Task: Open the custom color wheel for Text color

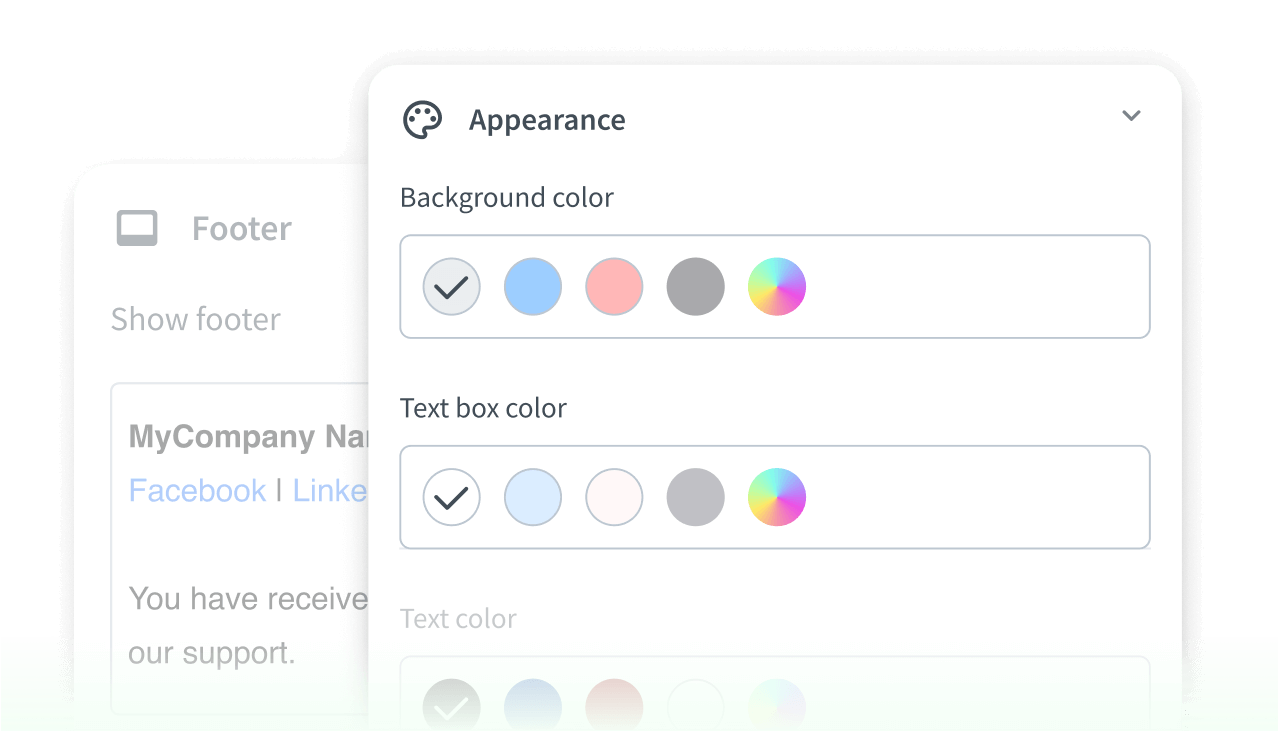Action: click(x=777, y=707)
